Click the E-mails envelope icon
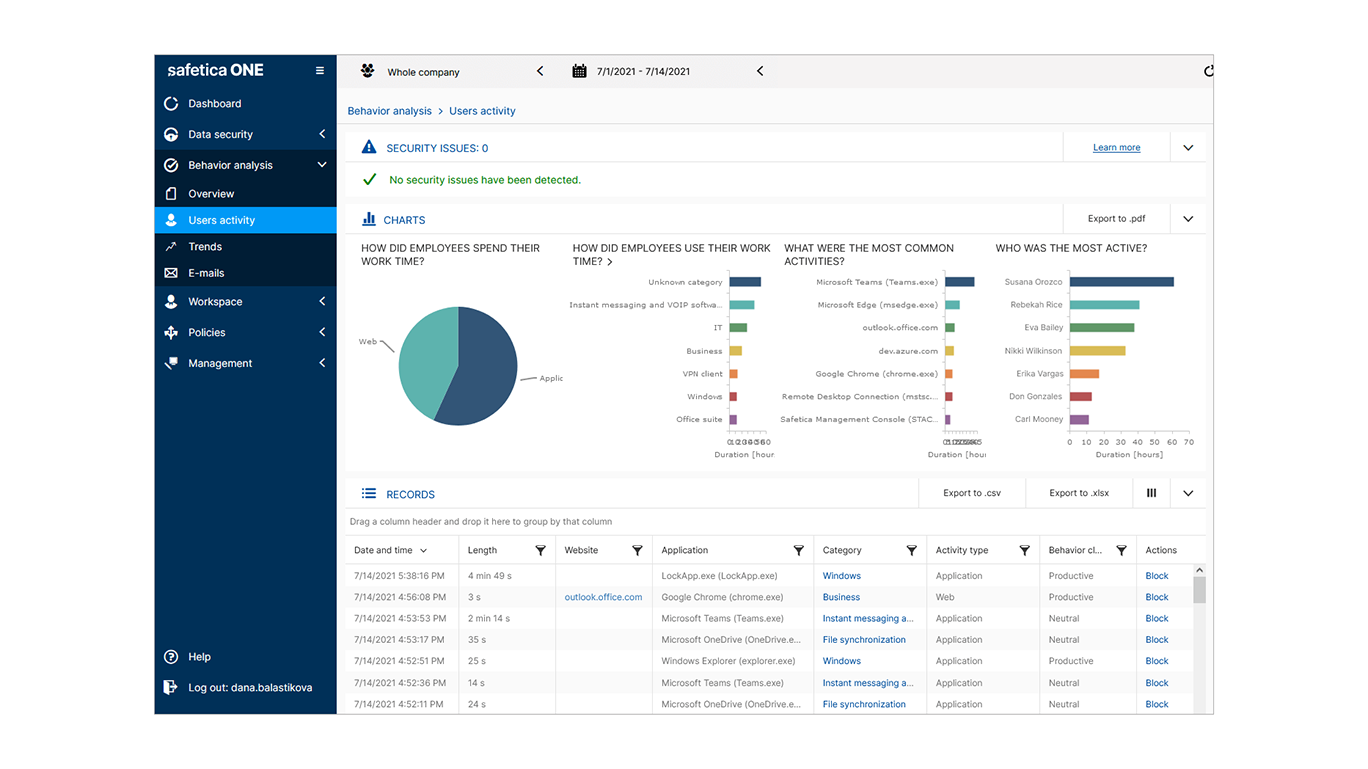The width and height of the screenshot is (1368, 769). pyautogui.click(x=171, y=273)
